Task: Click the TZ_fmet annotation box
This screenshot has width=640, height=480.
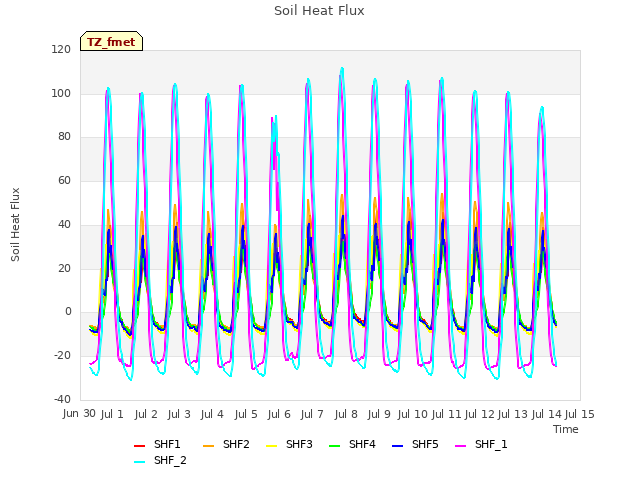Action: pyautogui.click(x=111, y=41)
